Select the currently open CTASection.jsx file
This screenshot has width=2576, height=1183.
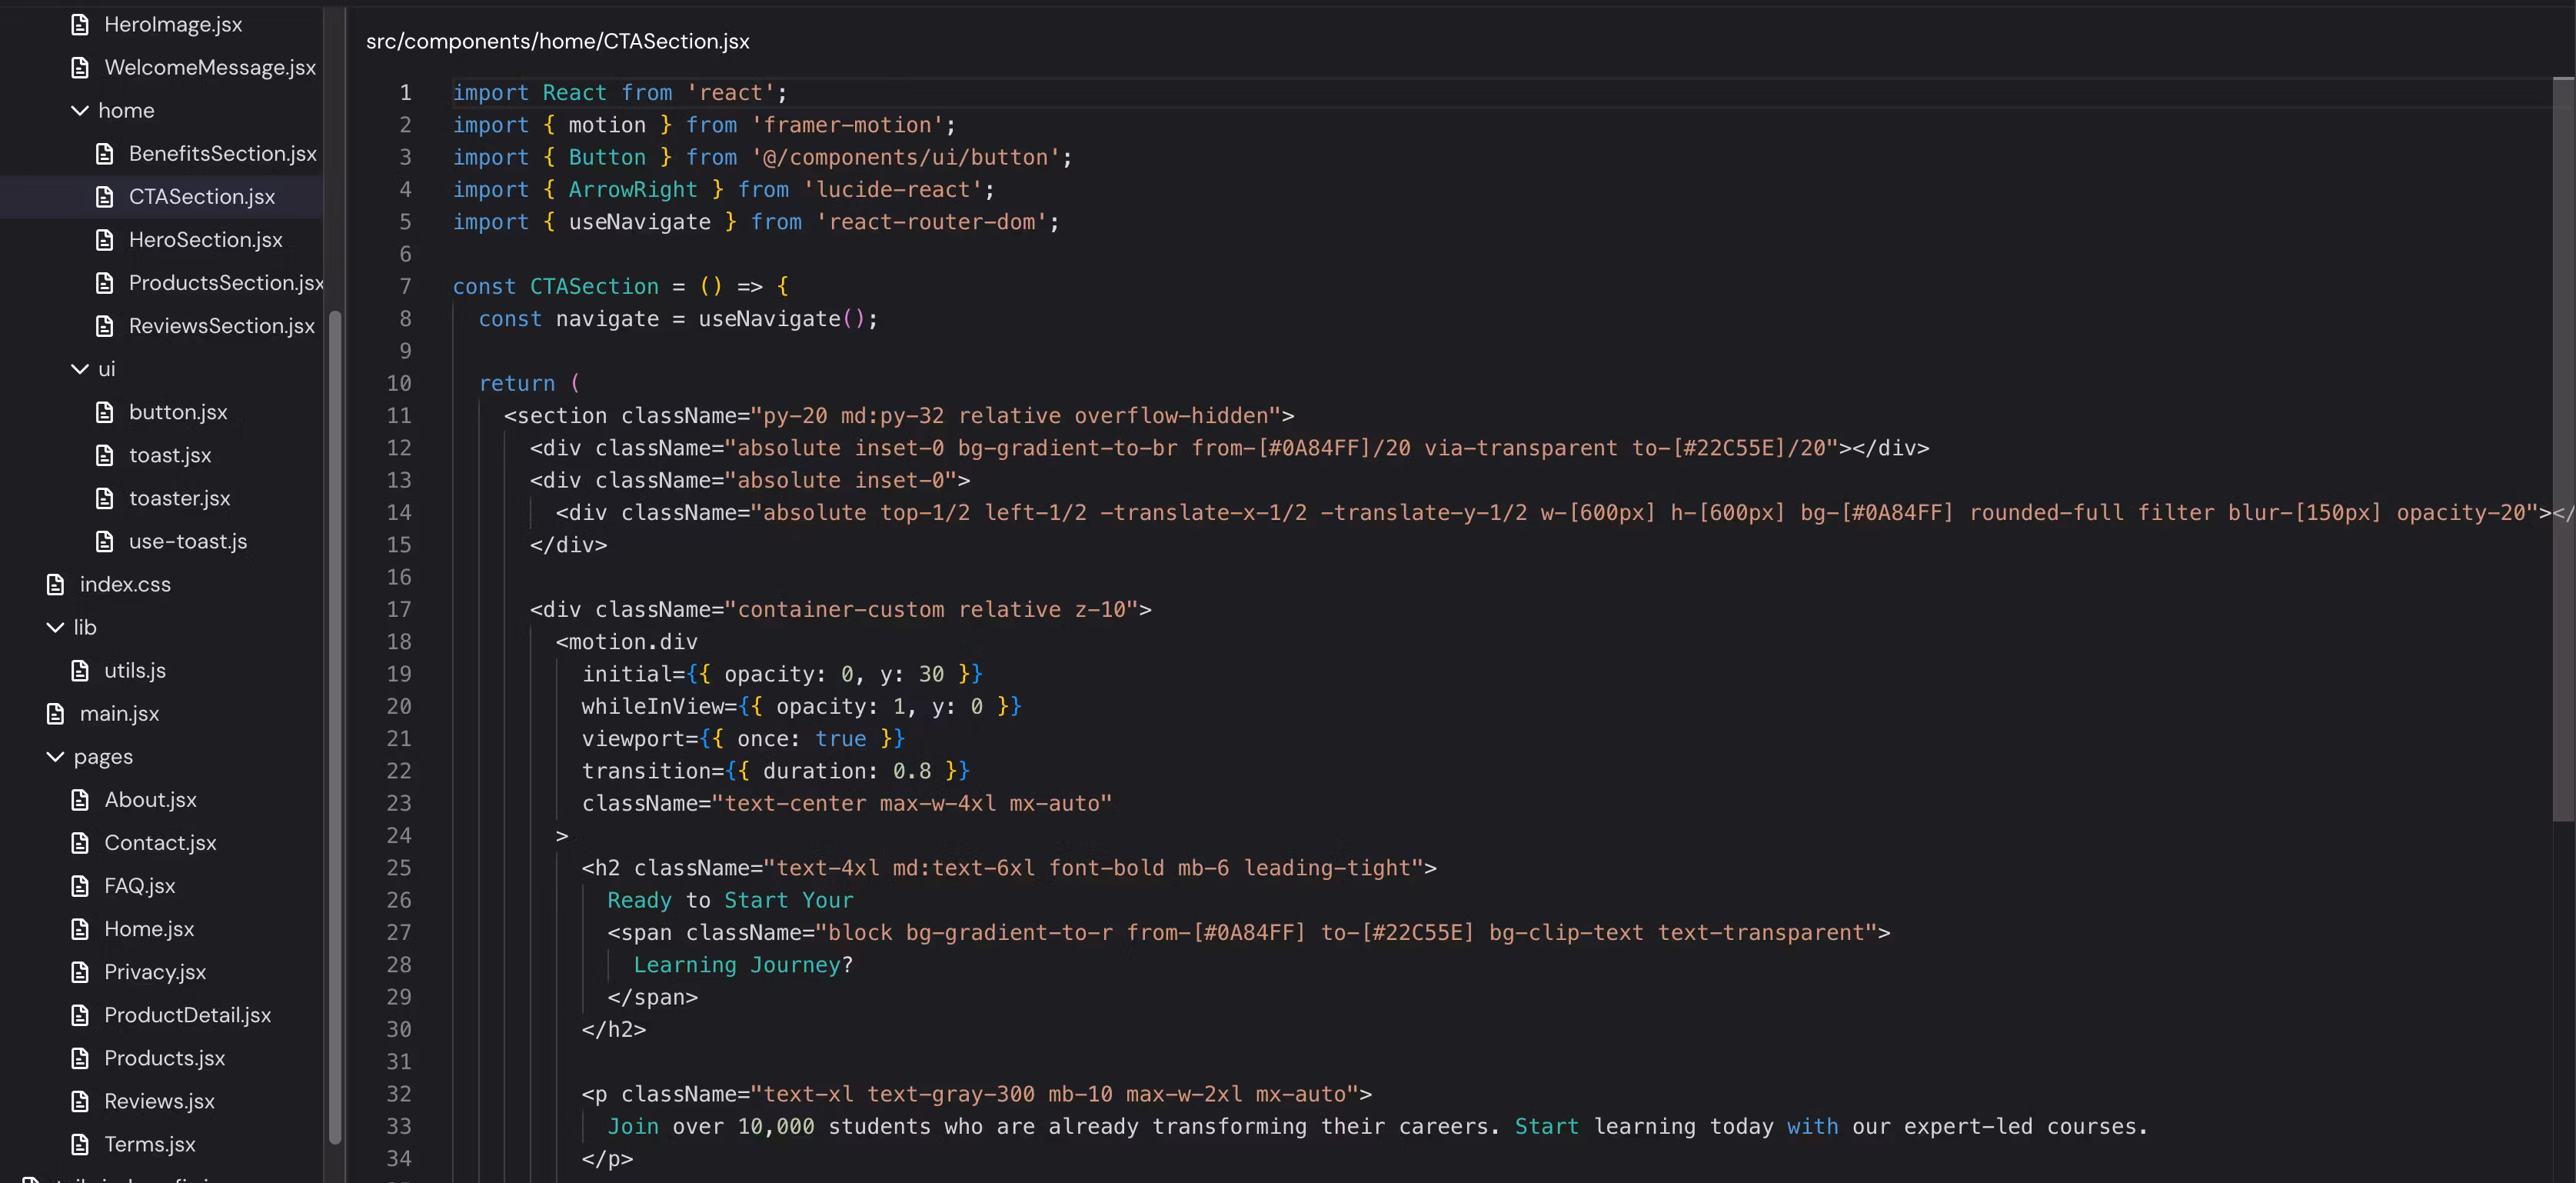201,197
